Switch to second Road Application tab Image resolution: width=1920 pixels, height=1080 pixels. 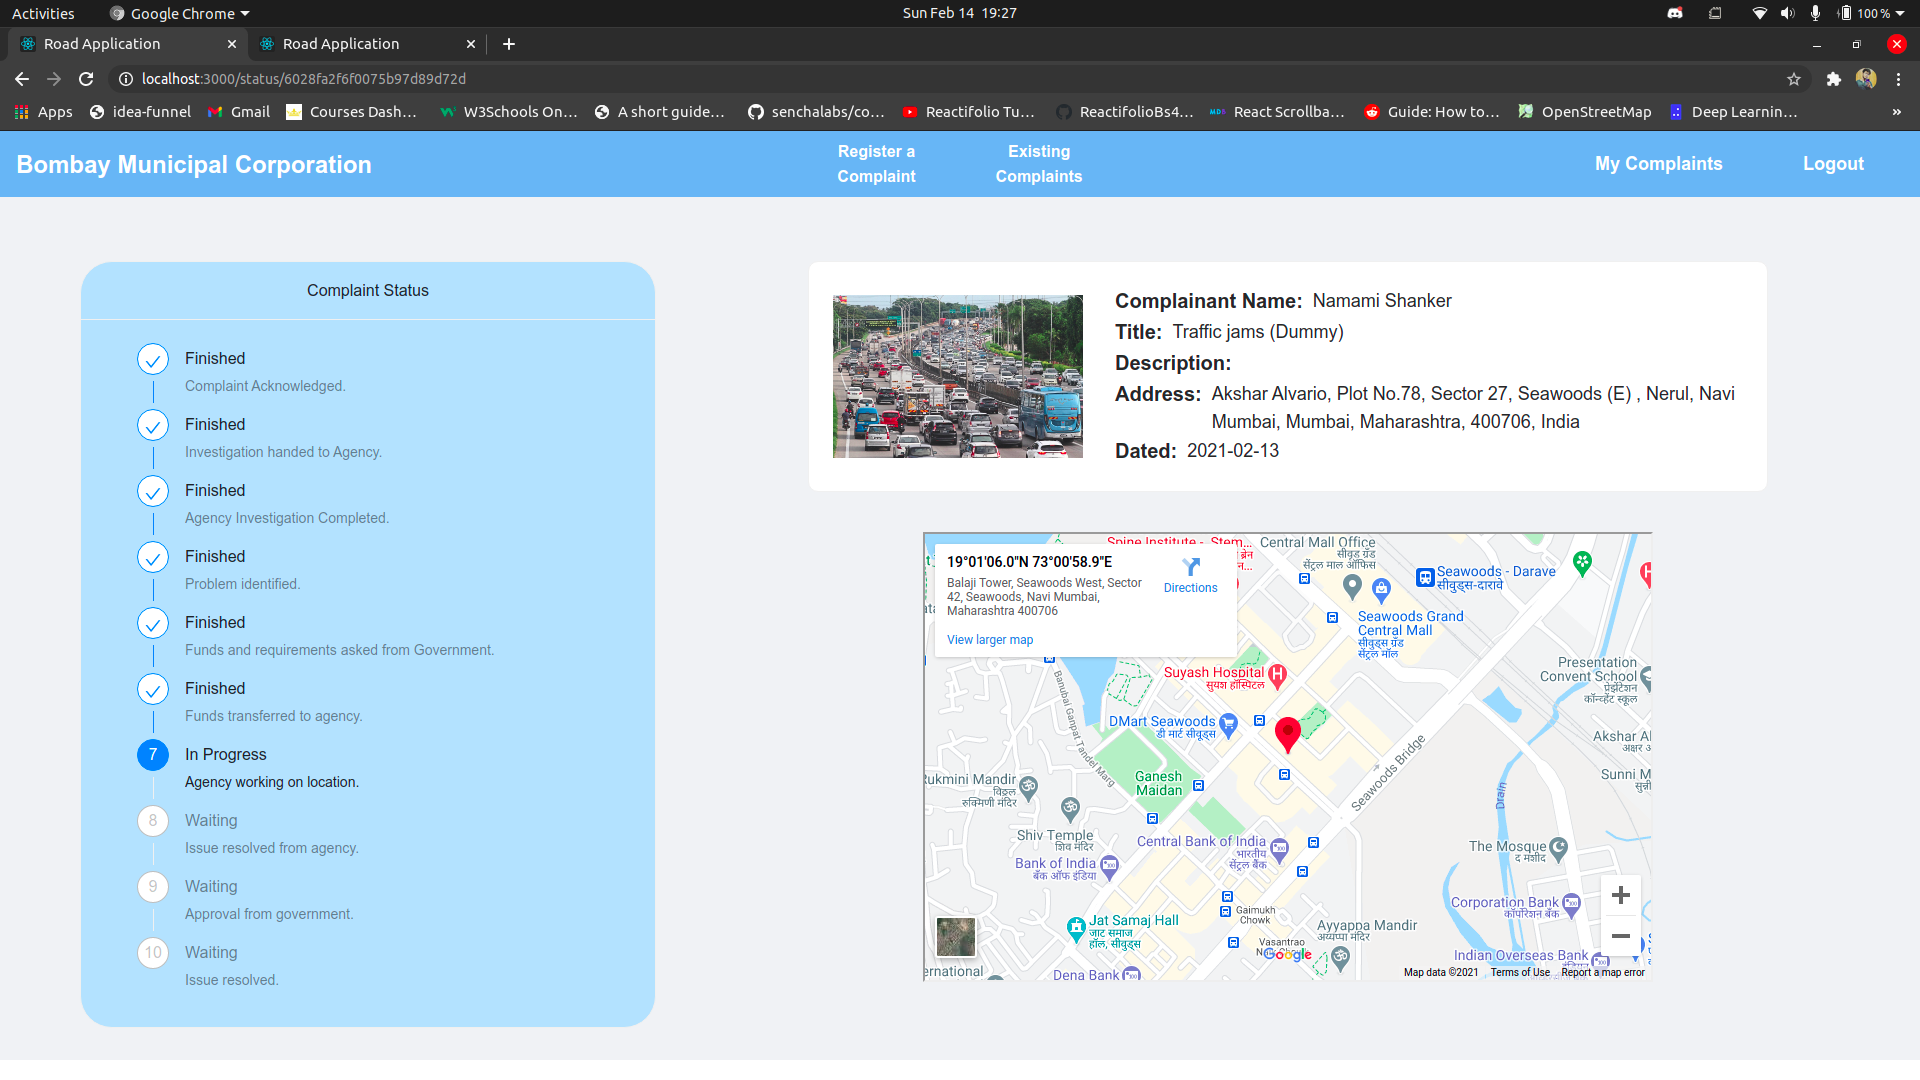pyautogui.click(x=341, y=44)
